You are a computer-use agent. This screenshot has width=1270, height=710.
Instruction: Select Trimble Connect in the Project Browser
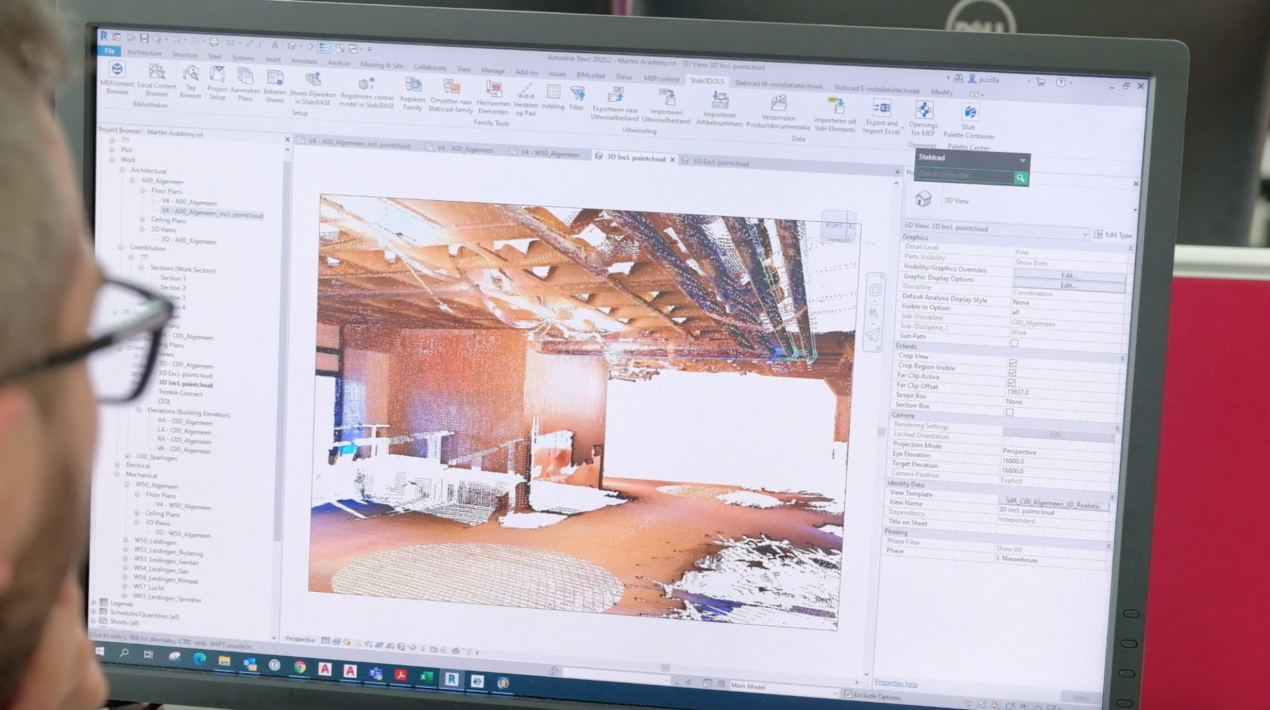click(x=180, y=392)
